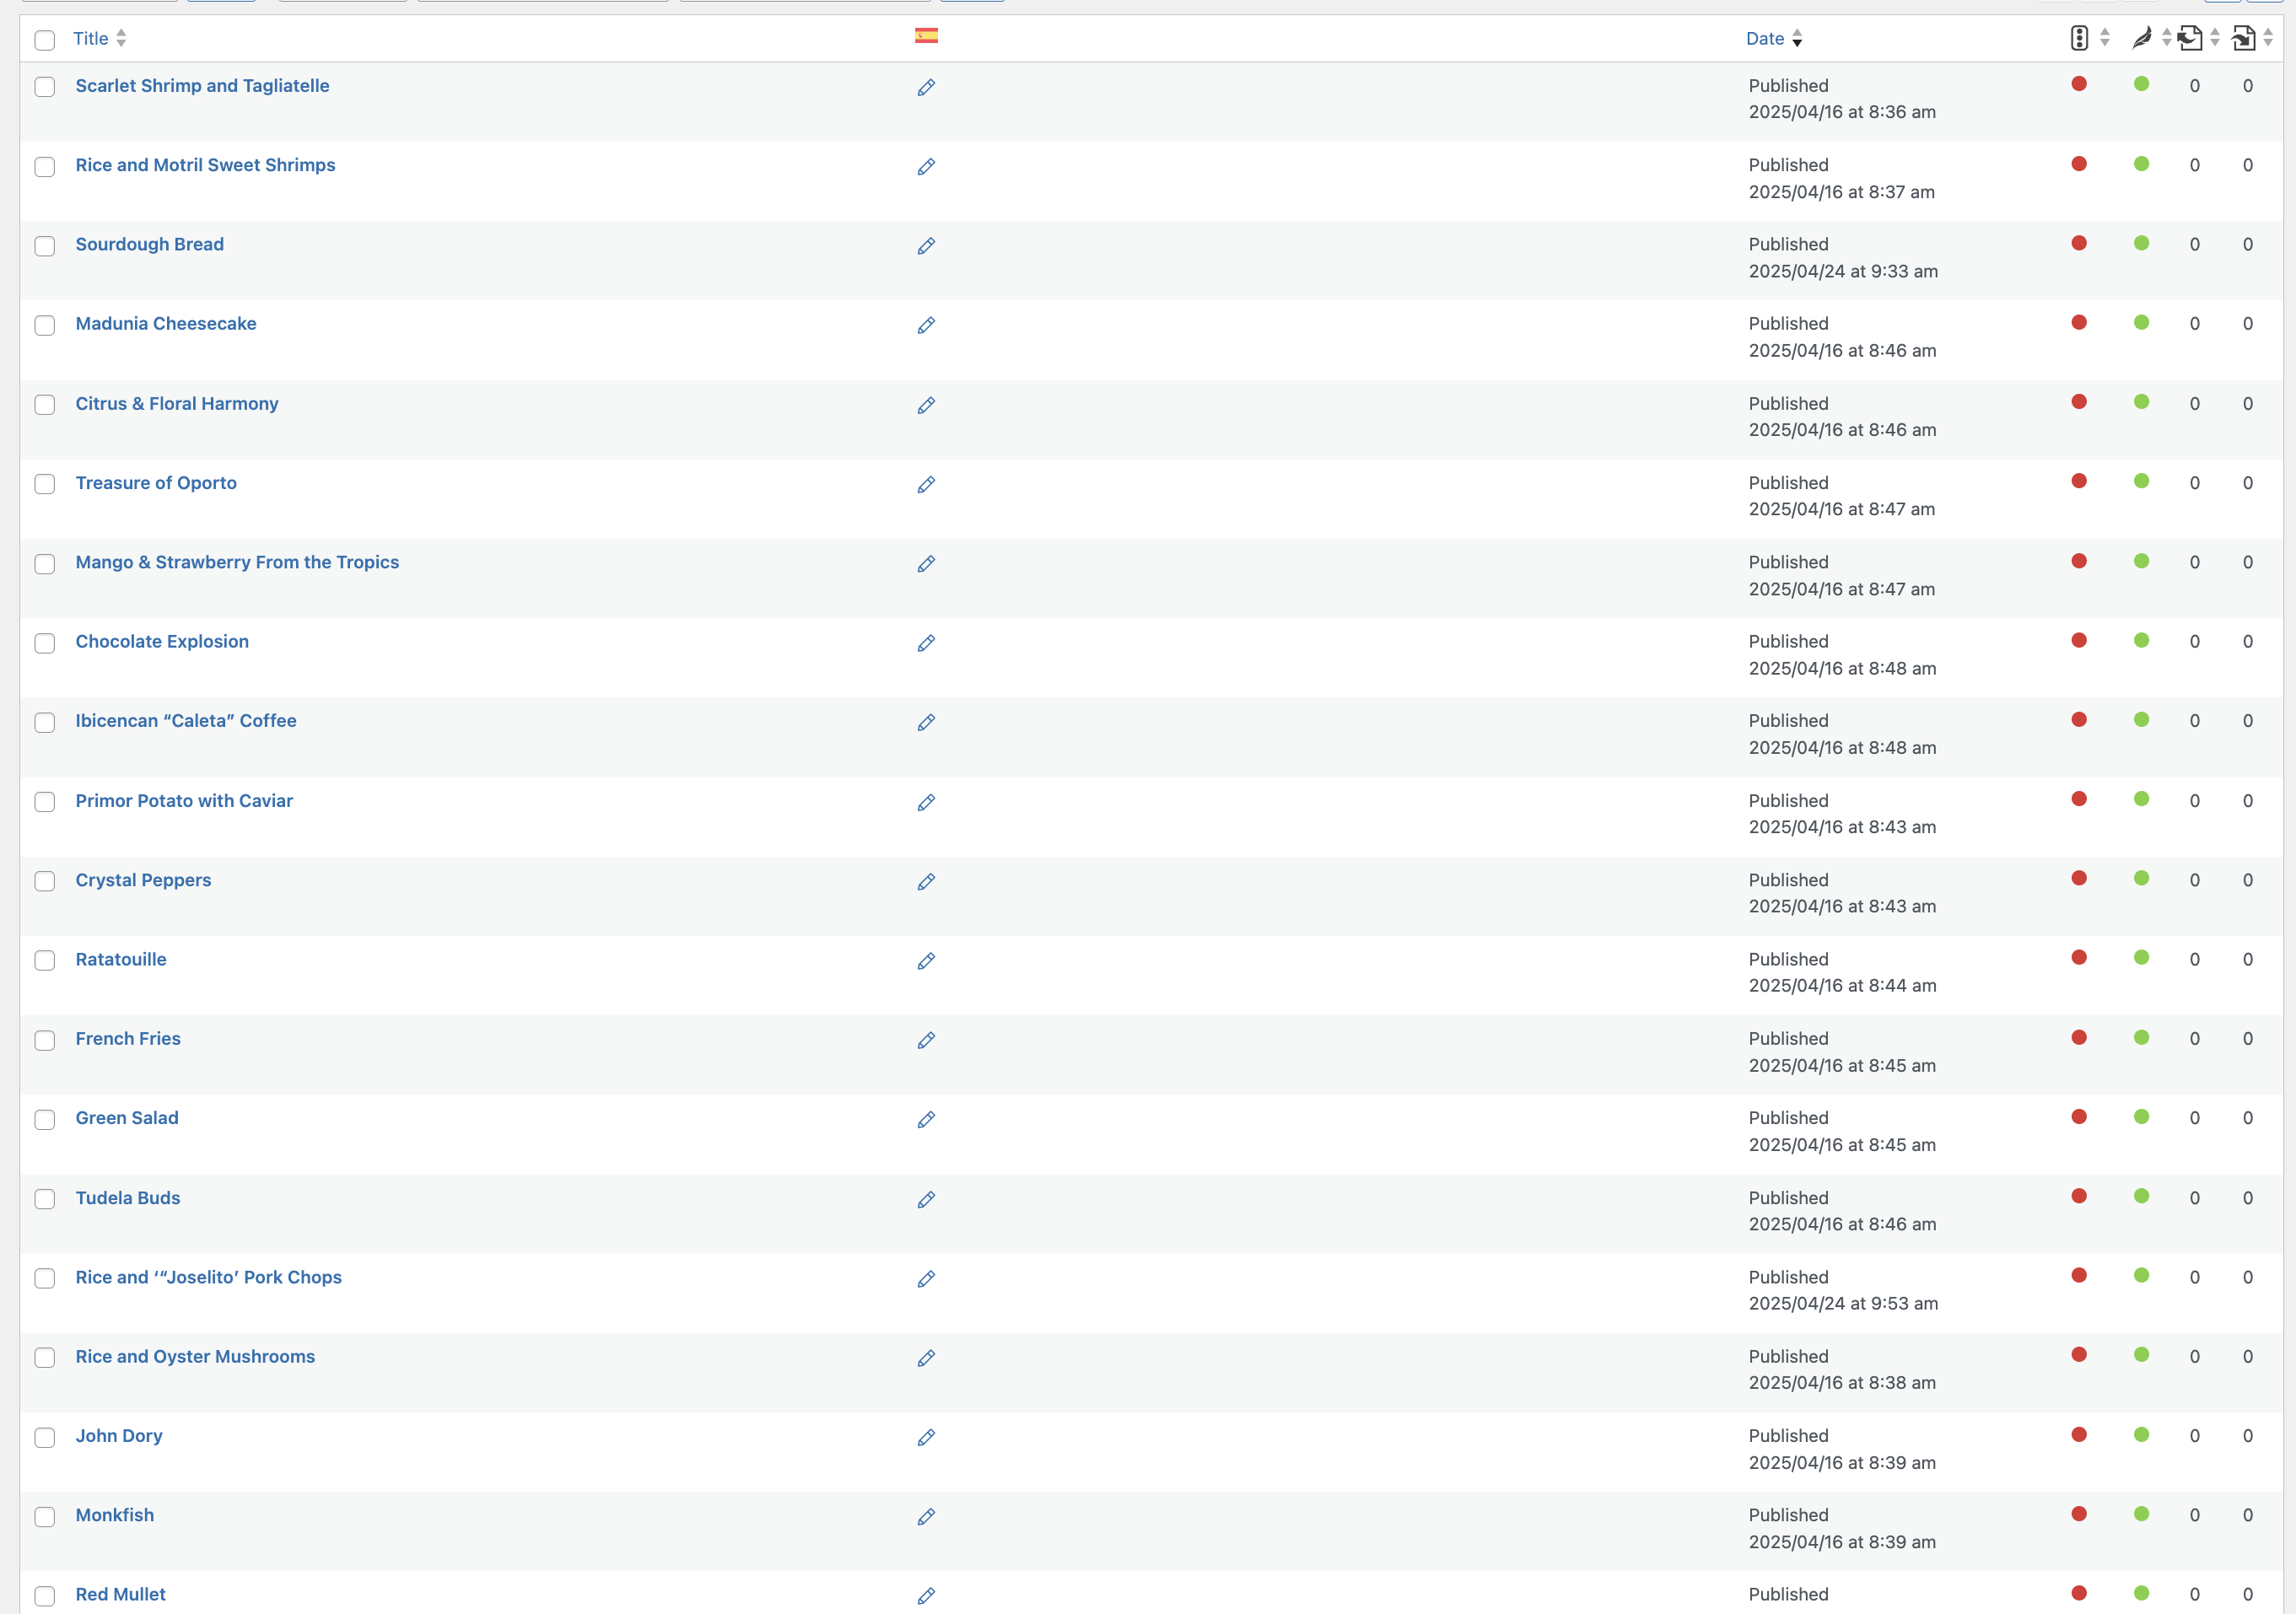The image size is (2296, 1614).
Task: Tick the Madunia Cheesecake checkbox
Action: point(45,326)
